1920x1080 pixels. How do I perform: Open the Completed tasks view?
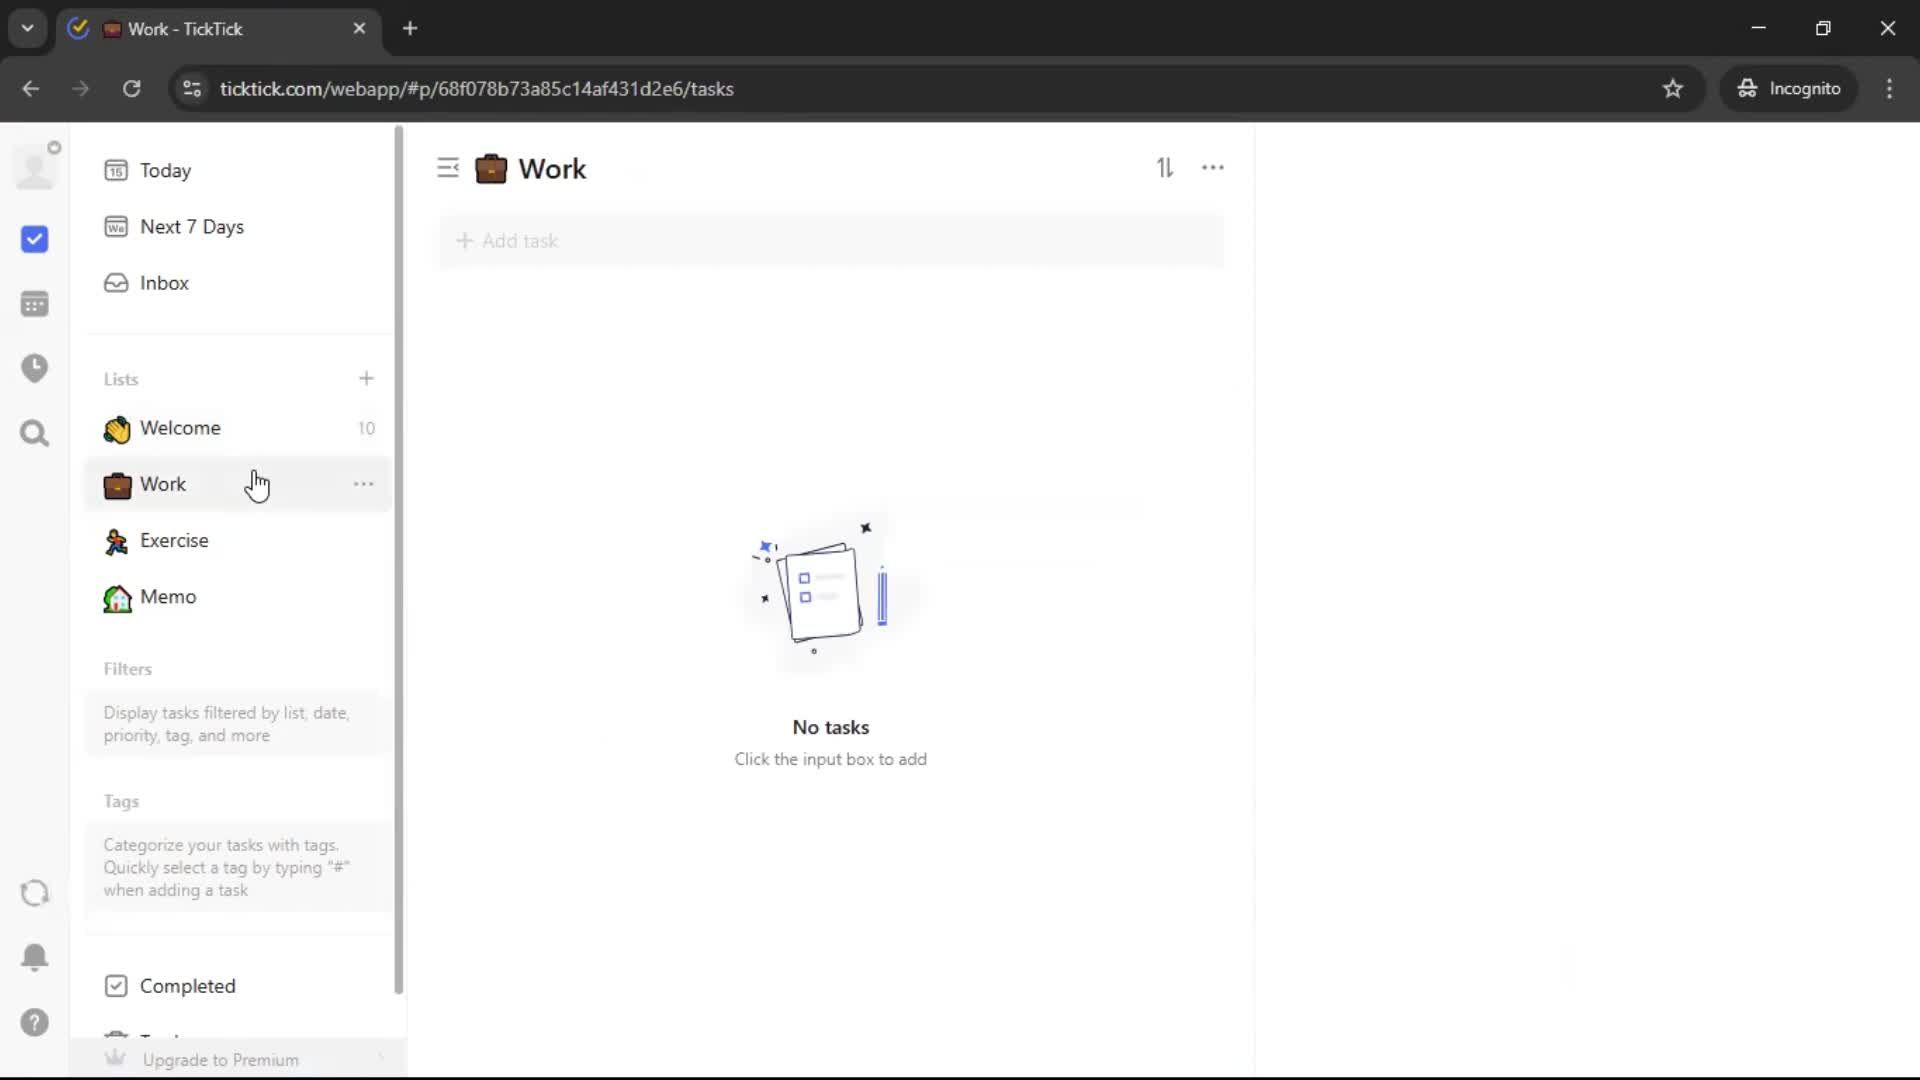[187, 986]
